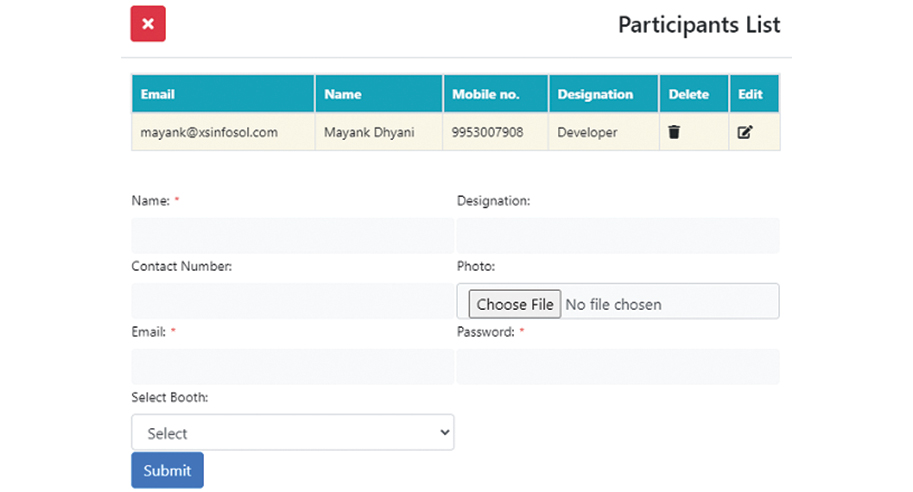Viewport: 913px width, 492px height.
Task: Focus the Name input field
Action: 292,236
